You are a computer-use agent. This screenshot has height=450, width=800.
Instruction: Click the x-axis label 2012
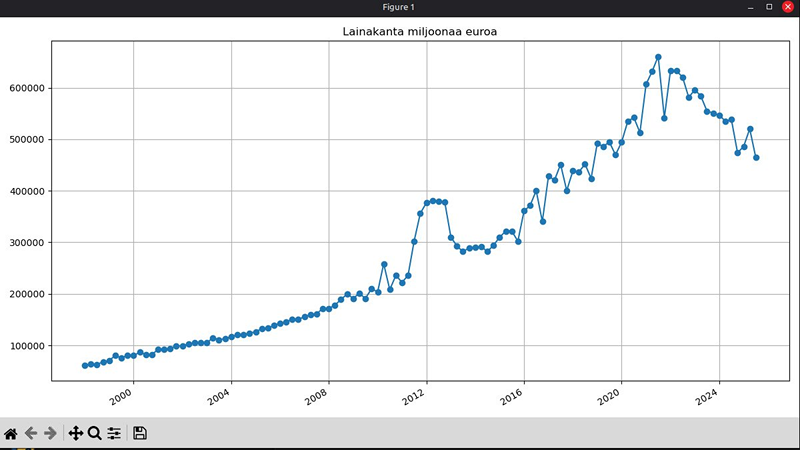[x=413, y=397]
